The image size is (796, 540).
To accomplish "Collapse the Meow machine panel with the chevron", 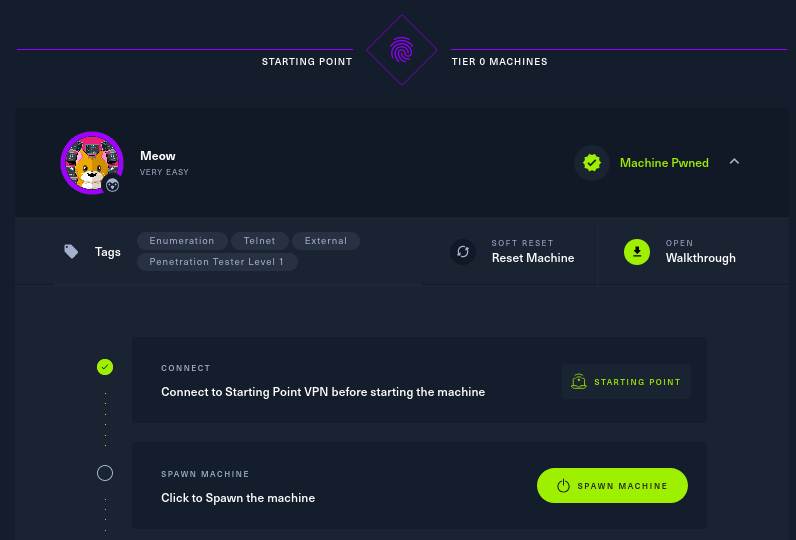I will point(734,162).
